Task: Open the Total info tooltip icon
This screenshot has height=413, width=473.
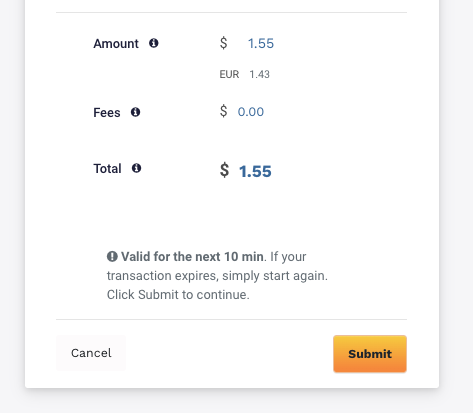Action: point(136,168)
